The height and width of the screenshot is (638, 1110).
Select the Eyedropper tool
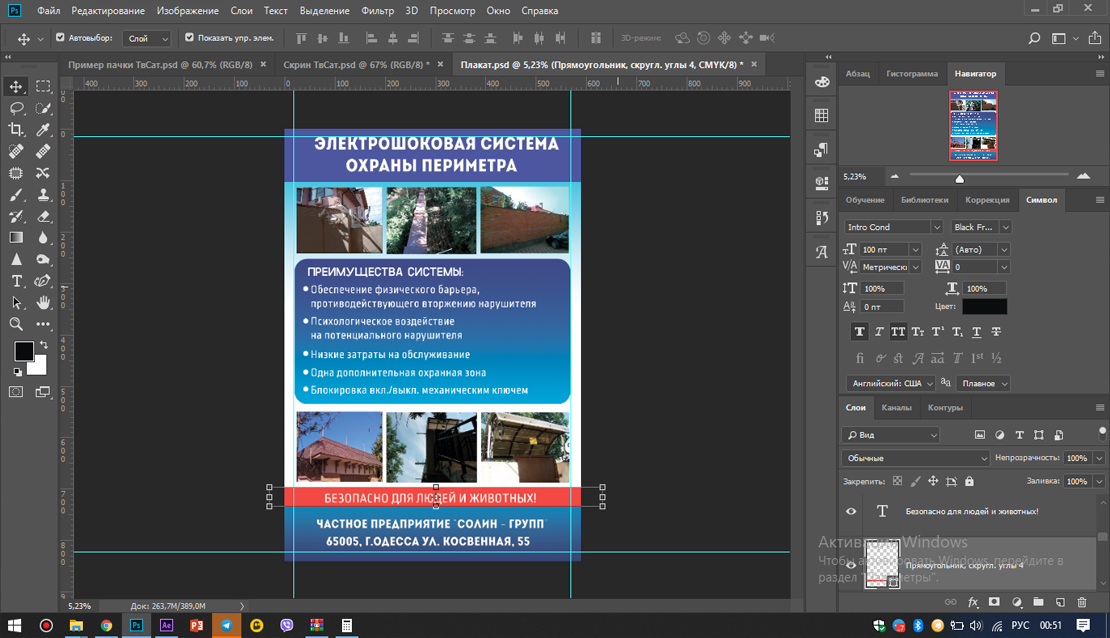[43, 130]
